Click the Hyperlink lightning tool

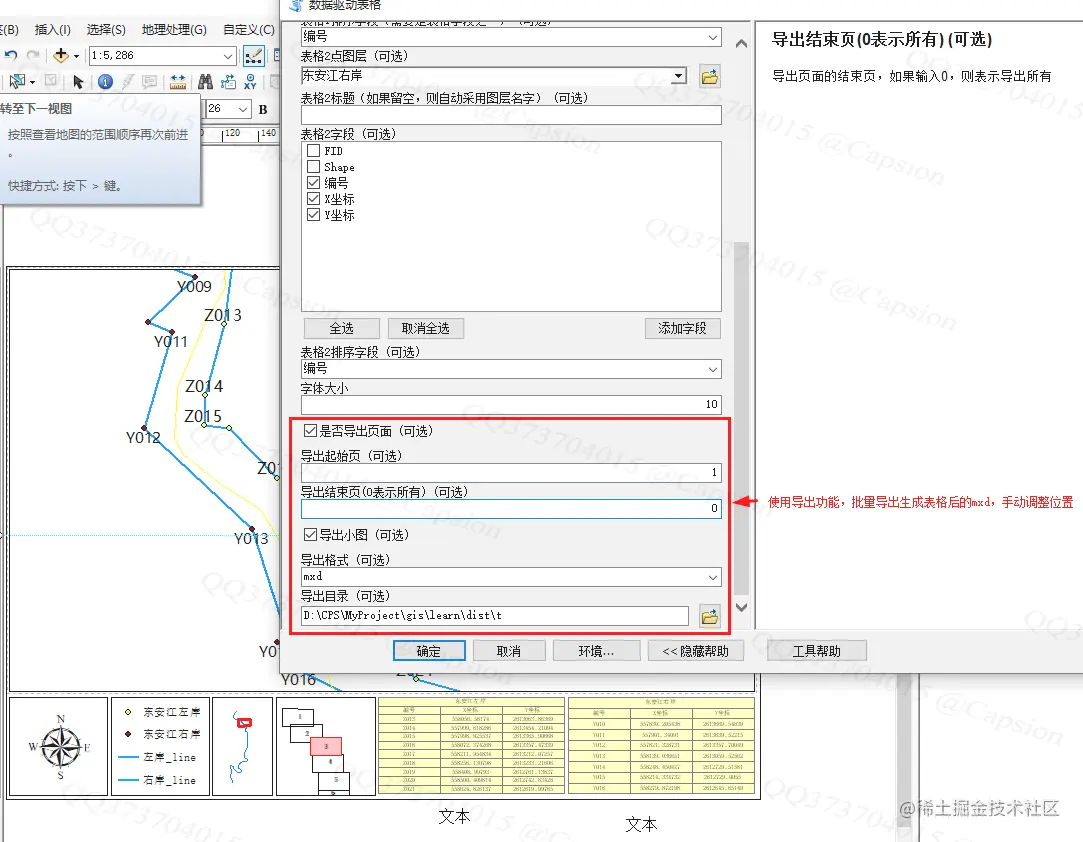[128, 82]
